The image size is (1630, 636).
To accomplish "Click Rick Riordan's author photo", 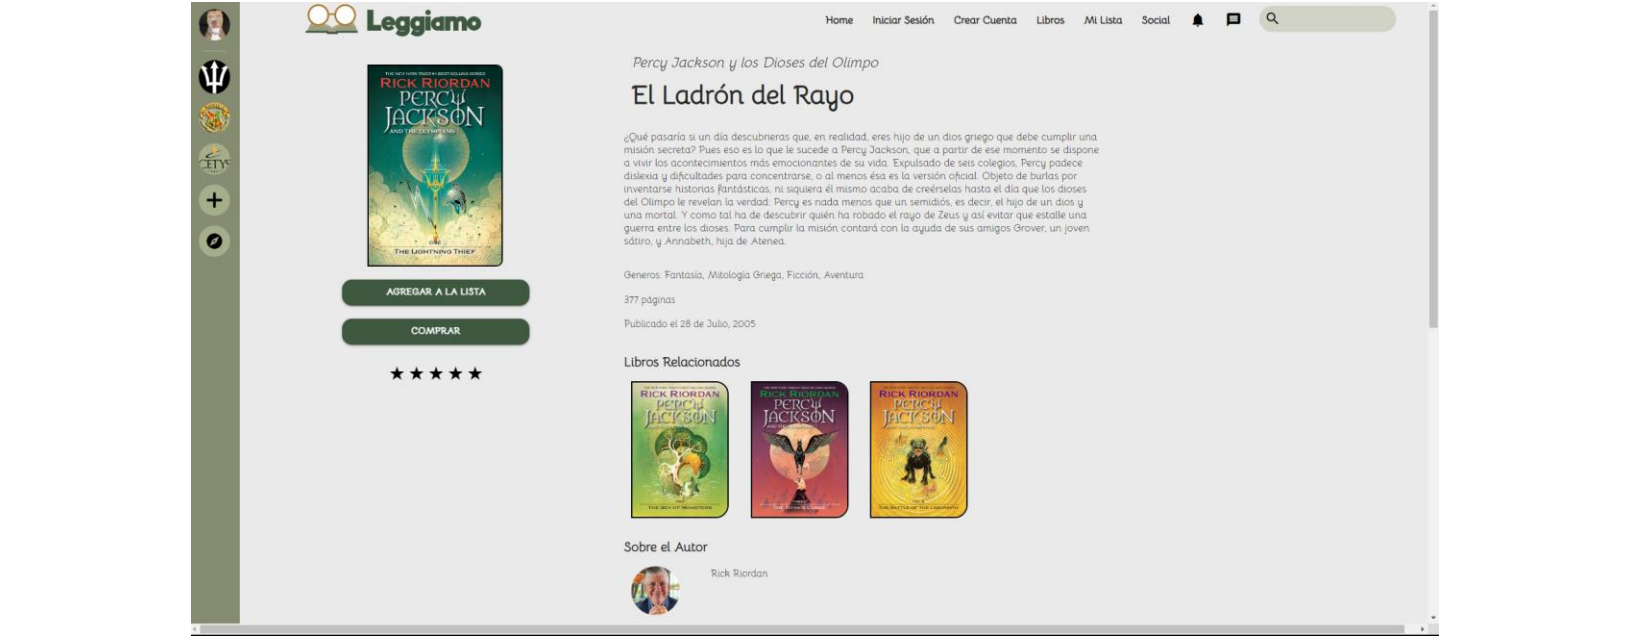I will coord(655,590).
